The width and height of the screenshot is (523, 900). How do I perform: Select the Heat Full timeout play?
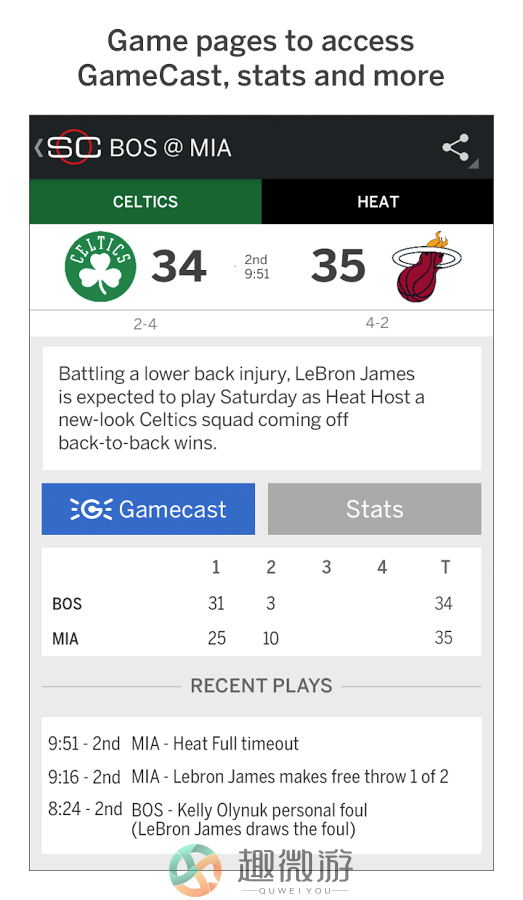(174, 744)
